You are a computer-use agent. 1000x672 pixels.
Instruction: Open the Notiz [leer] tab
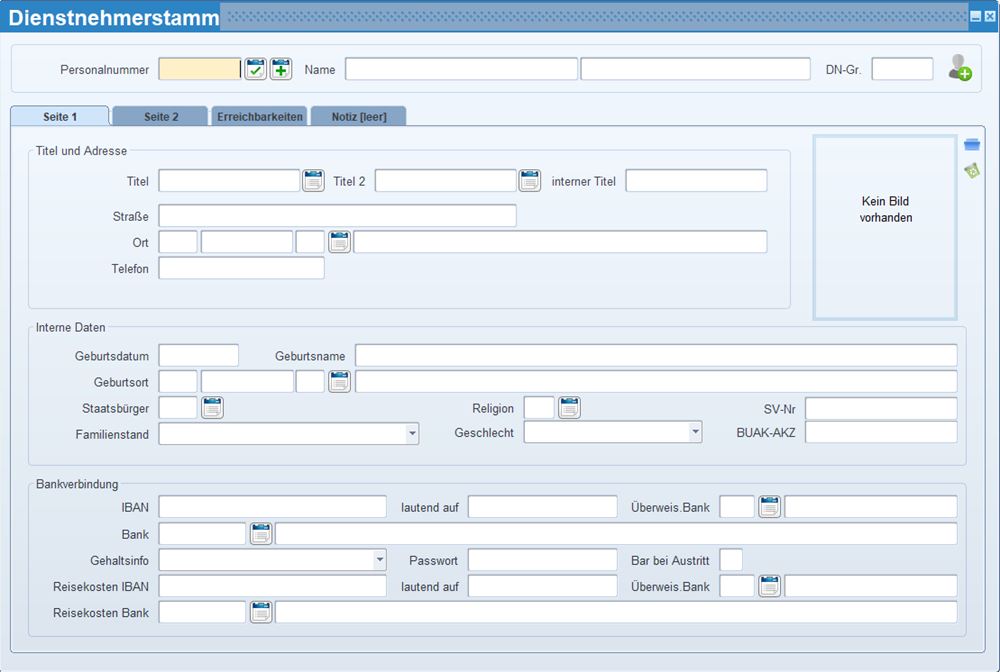[x=359, y=116]
